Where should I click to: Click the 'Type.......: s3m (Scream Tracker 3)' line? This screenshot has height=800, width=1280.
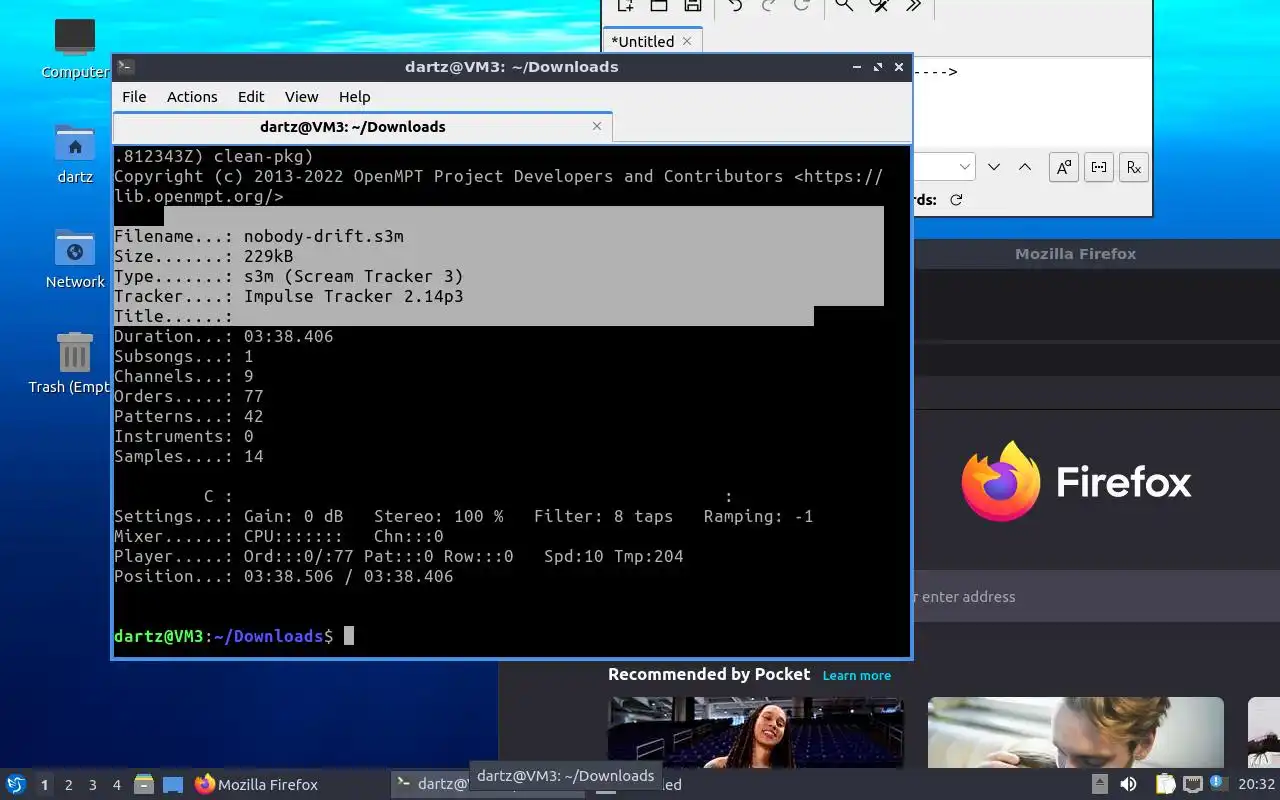coord(289,276)
